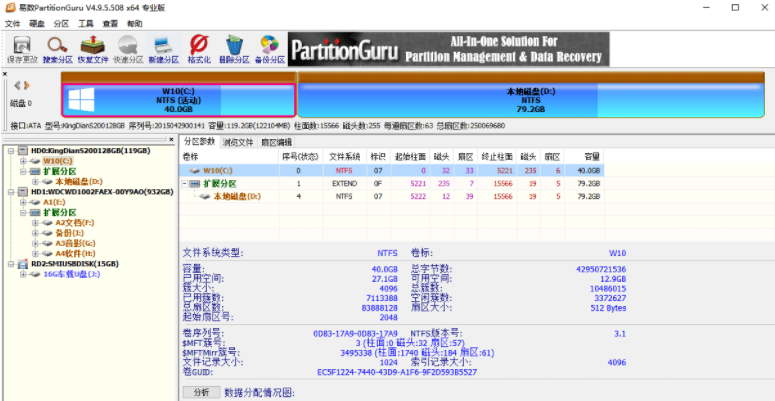
Task: Select HD1:WDCWD1002FAEX-00Y9AO(932GB) in tree
Action: (x=102, y=192)
